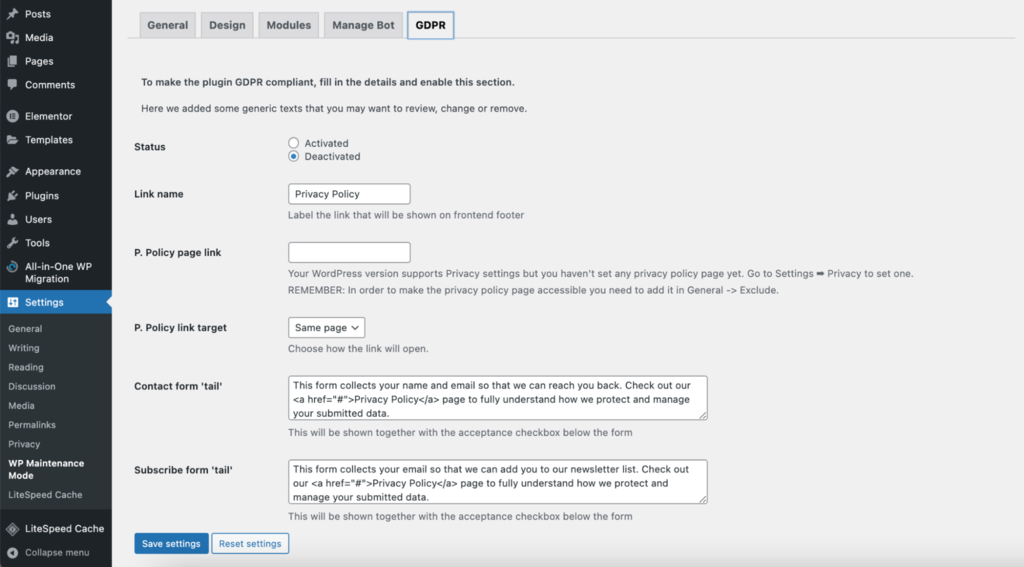Select the Activated status radio button
Screen dimensions: 1024x567
pyautogui.click(x=294, y=143)
